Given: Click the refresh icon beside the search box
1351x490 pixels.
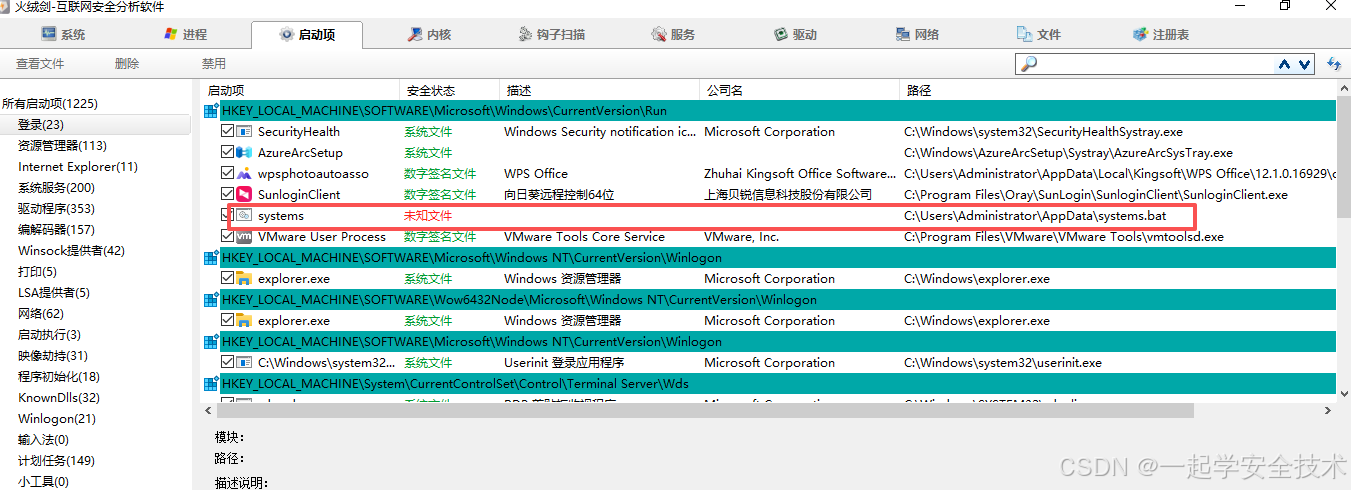Looking at the screenshot, I should tap(1334, 64).
